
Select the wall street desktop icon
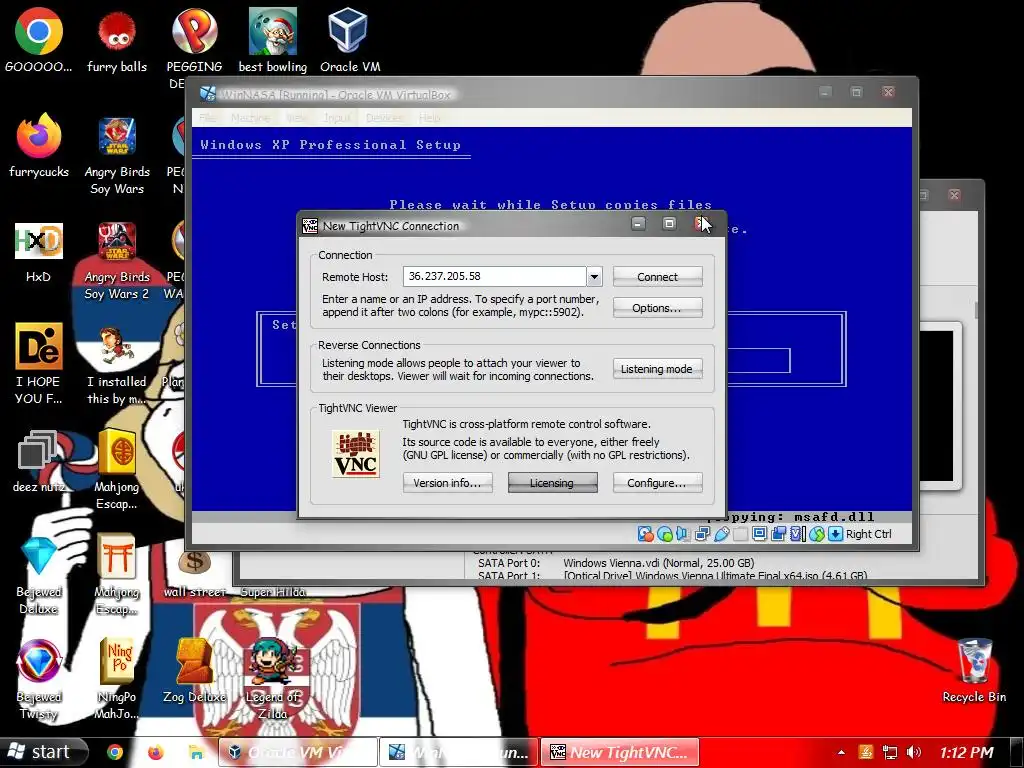point(195,572)
